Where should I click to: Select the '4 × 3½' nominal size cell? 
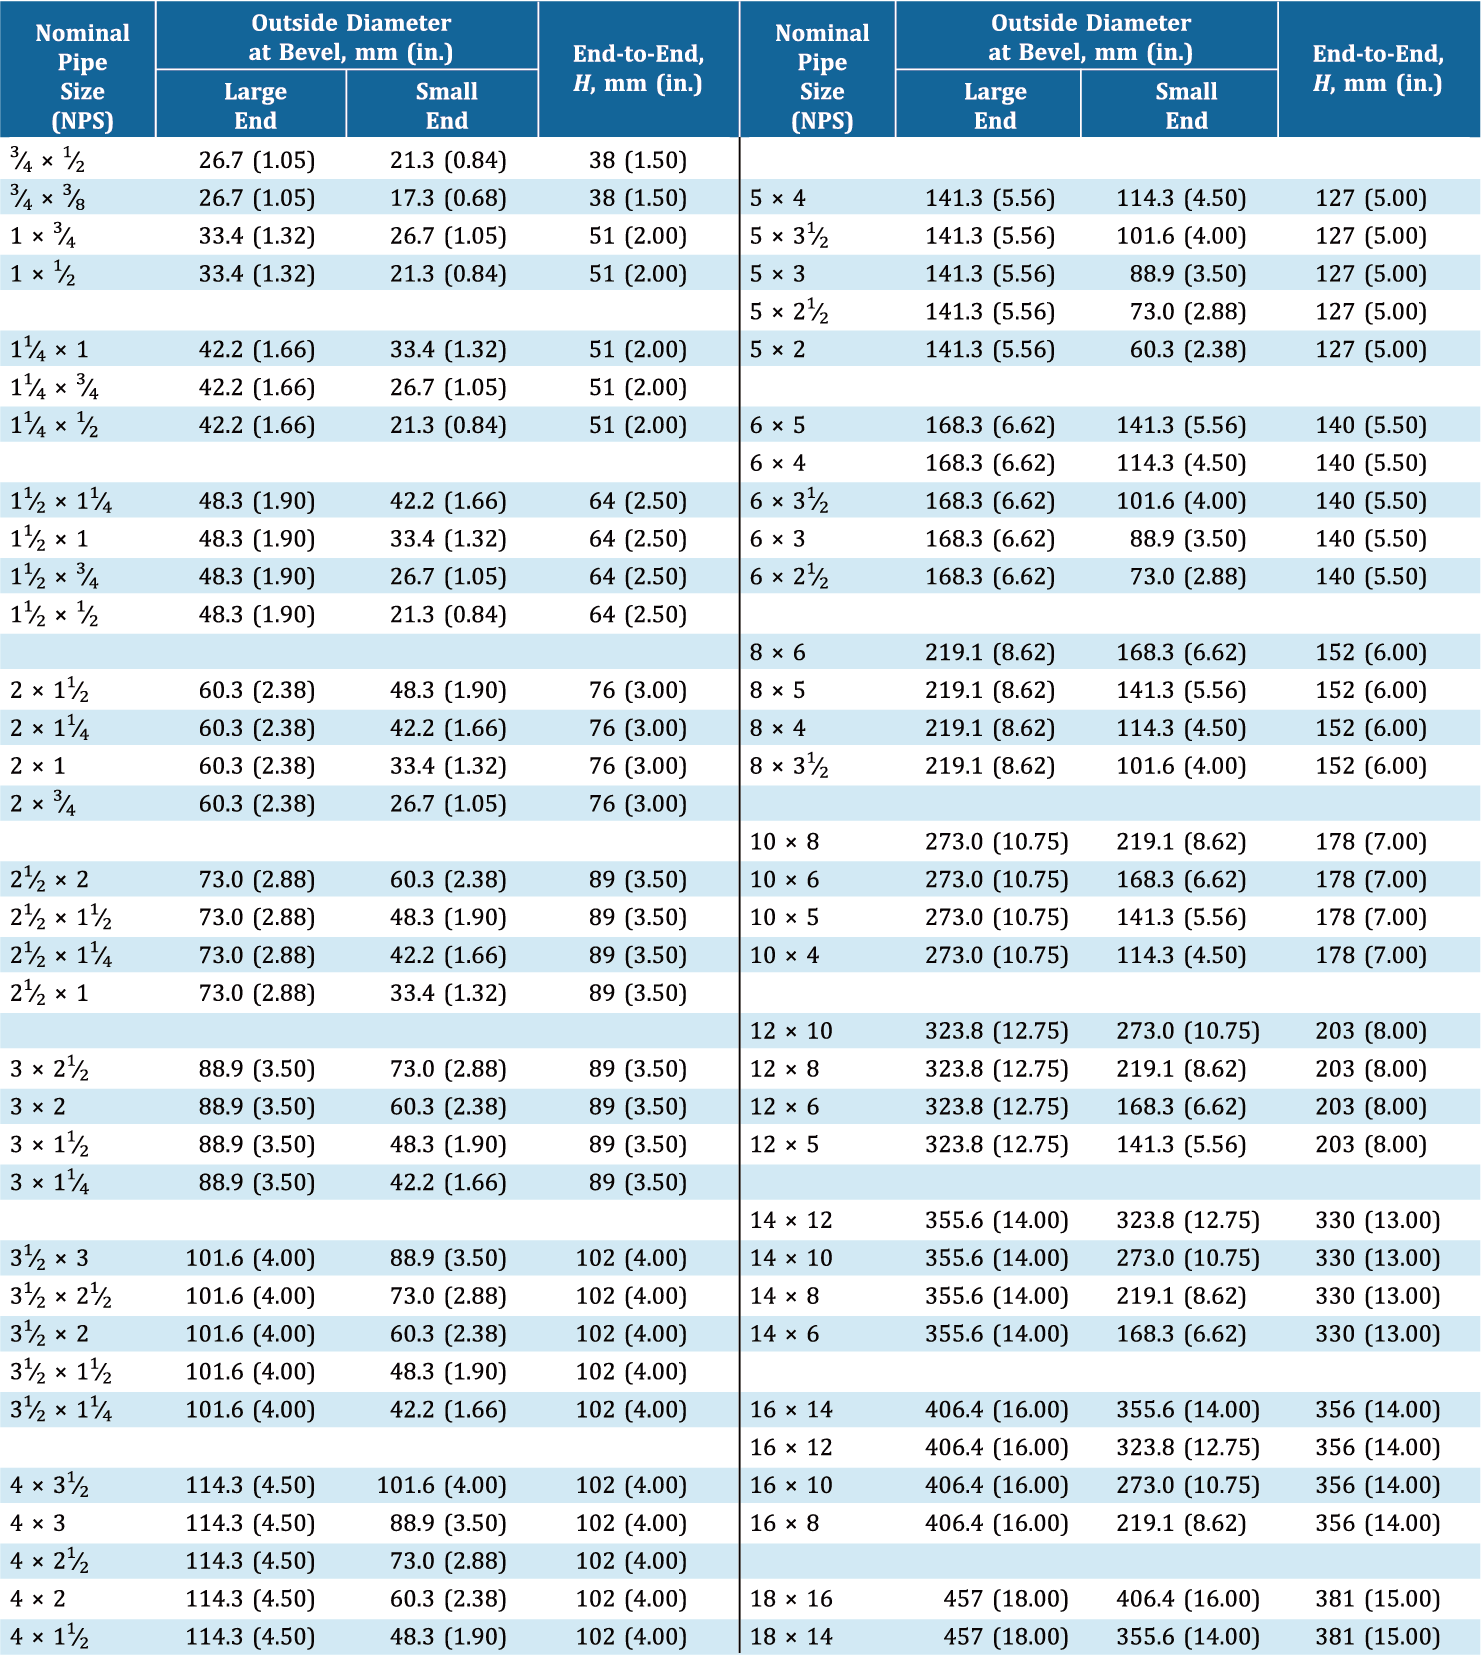pyautogui.click(x=49, y=1486)
